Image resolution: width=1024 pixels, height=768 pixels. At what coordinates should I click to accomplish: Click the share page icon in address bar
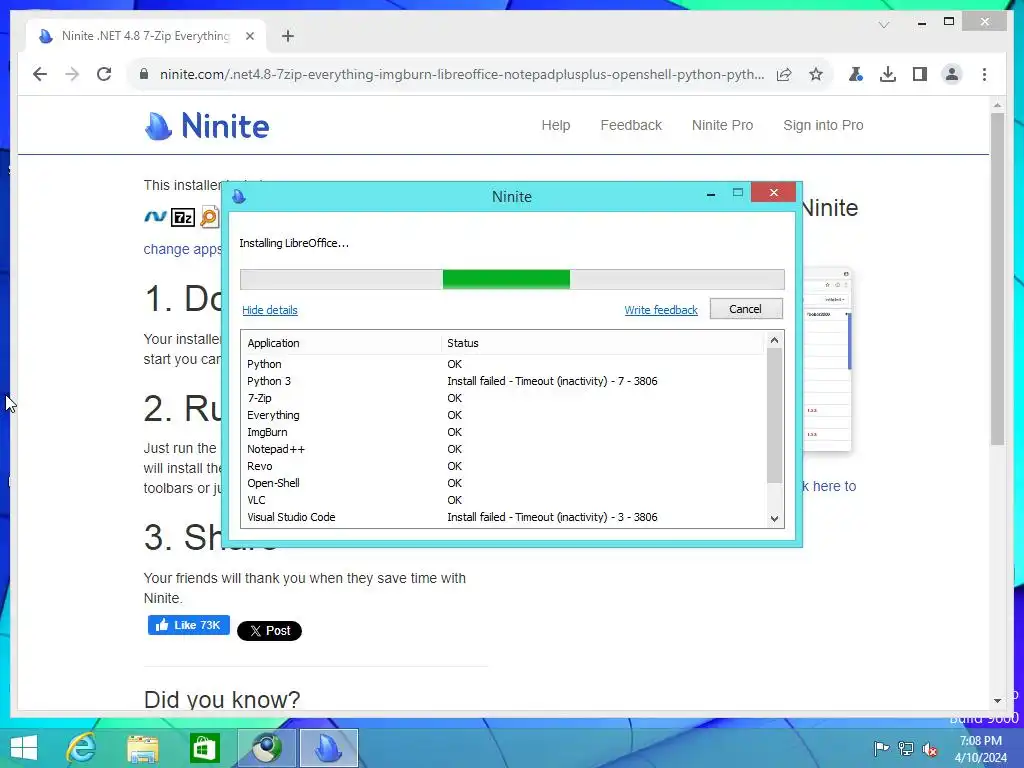point(784,74)
